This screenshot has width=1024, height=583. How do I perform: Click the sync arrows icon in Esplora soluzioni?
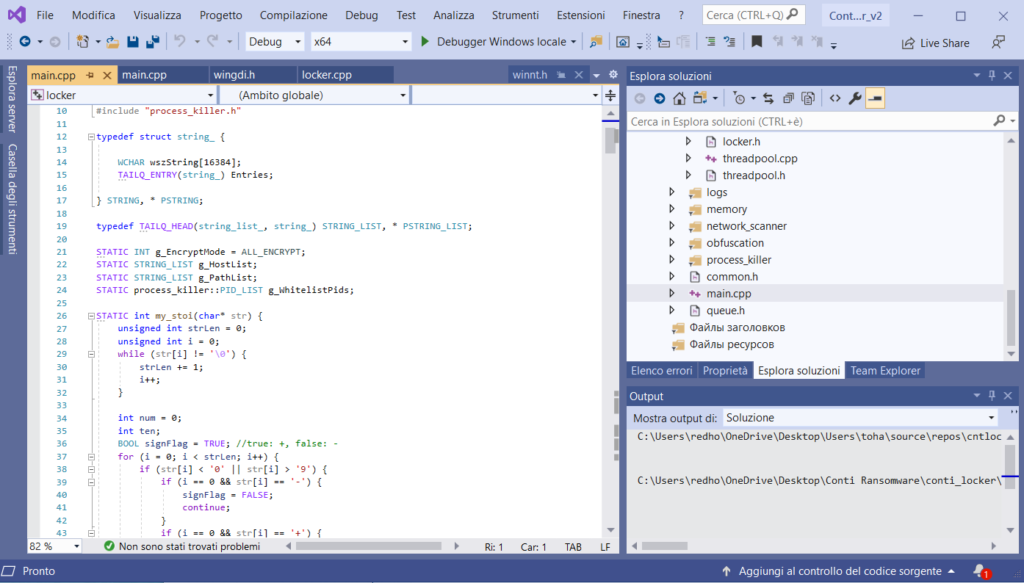[x=768, y=98]
